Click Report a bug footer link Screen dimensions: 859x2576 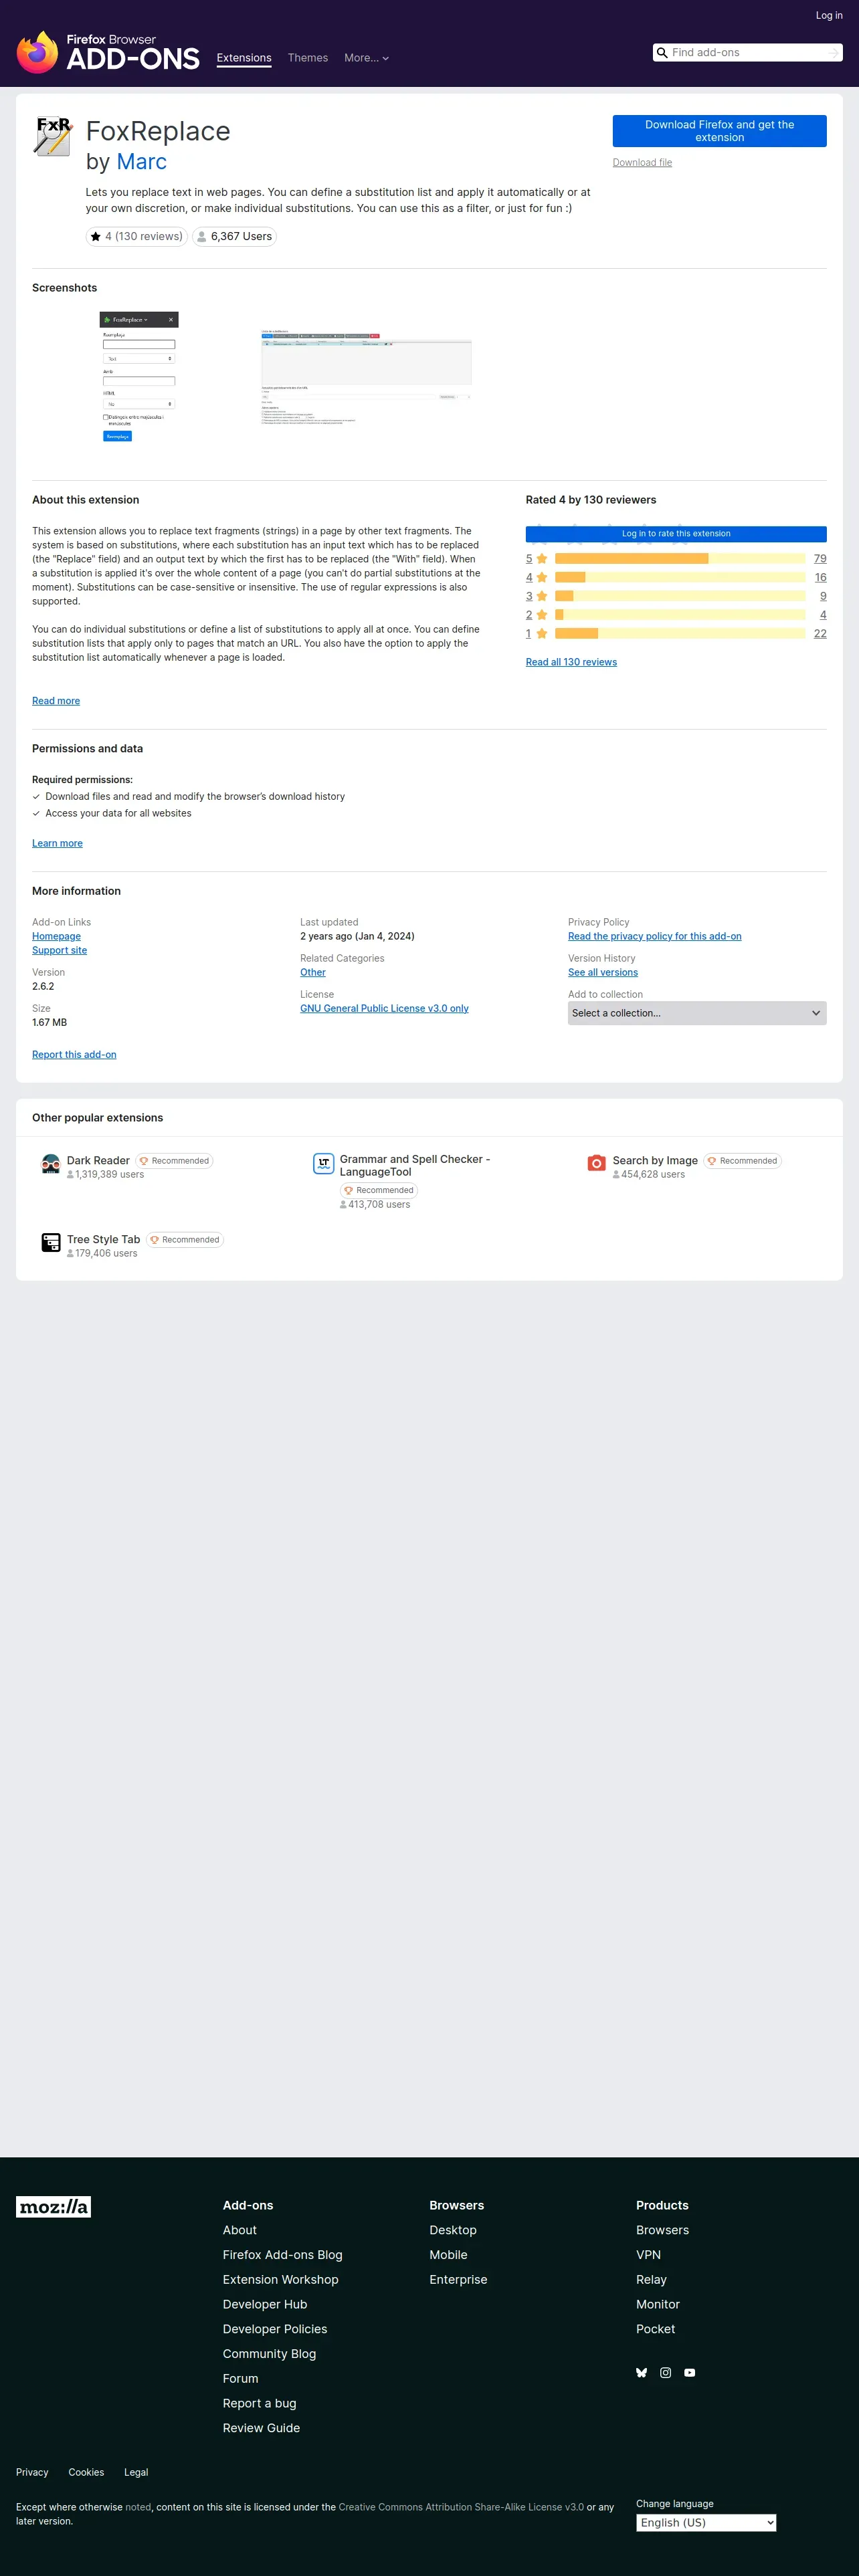(260, 2404)
